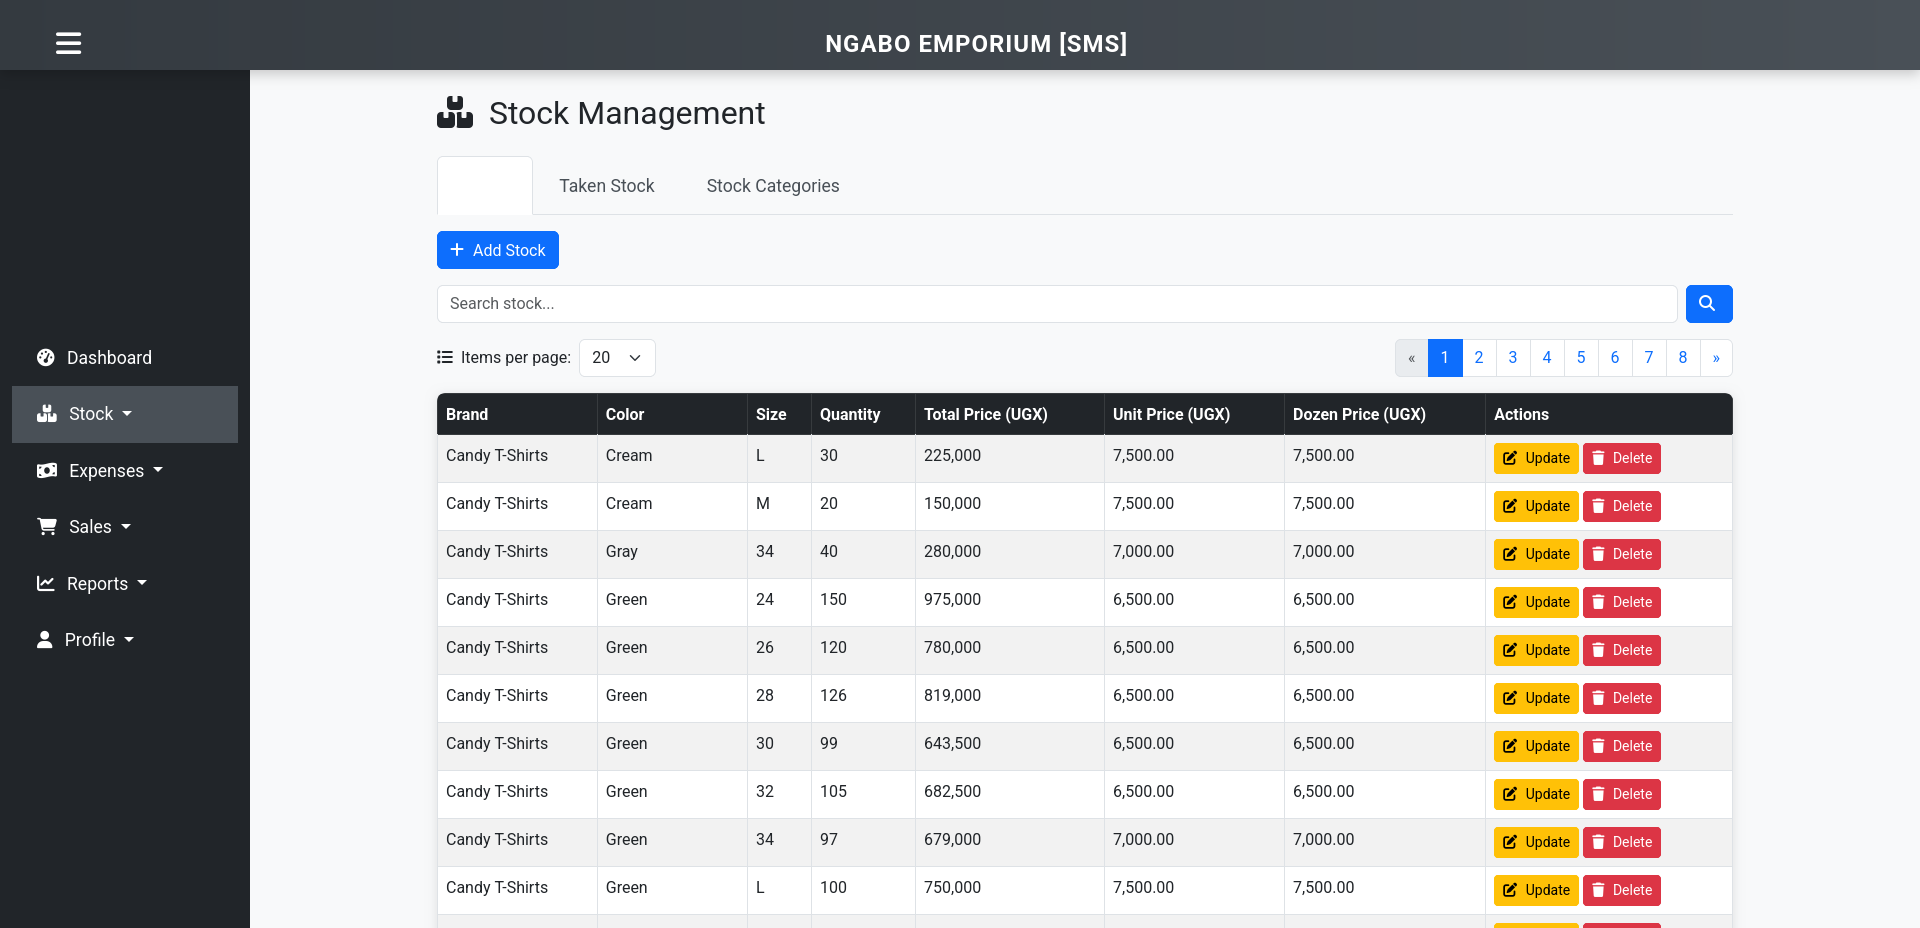Open the Items per page dropdown
Viewport: 1920px width, 928px height.
[617, 358]
